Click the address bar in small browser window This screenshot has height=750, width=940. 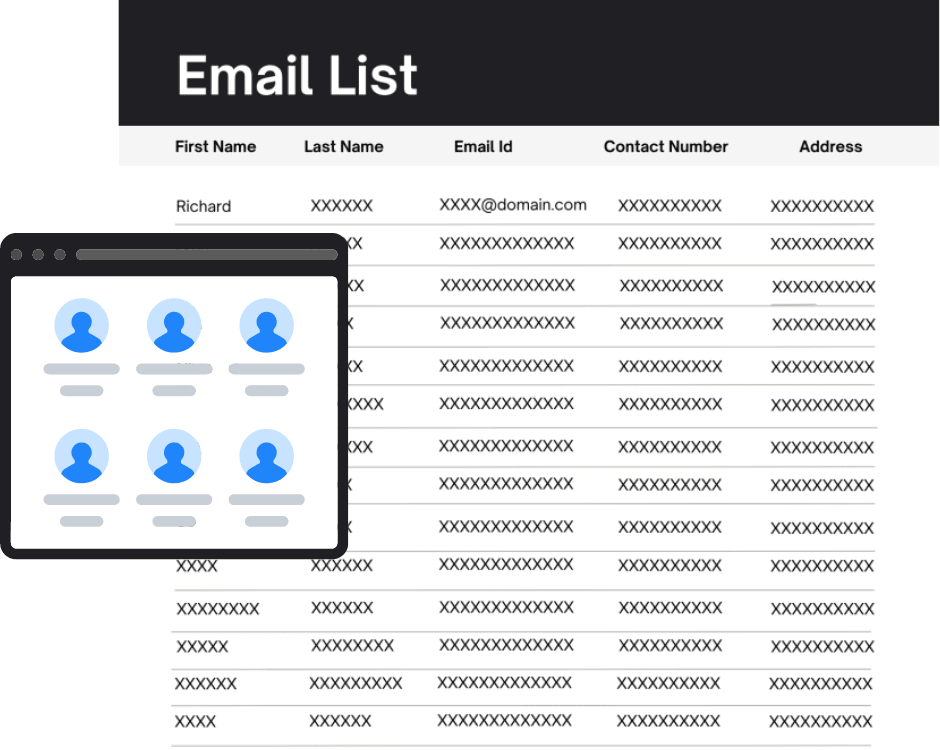(206, 255)
